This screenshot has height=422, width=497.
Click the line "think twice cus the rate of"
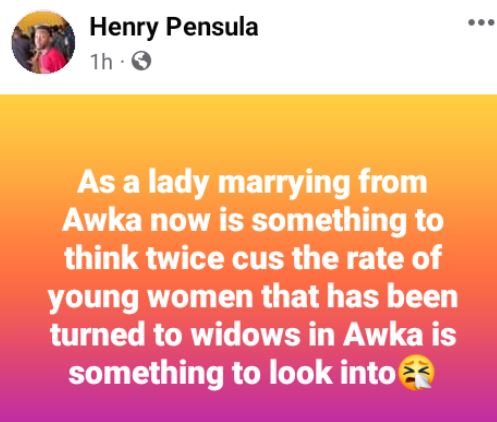pyautogui.click(x=253, y=258)
